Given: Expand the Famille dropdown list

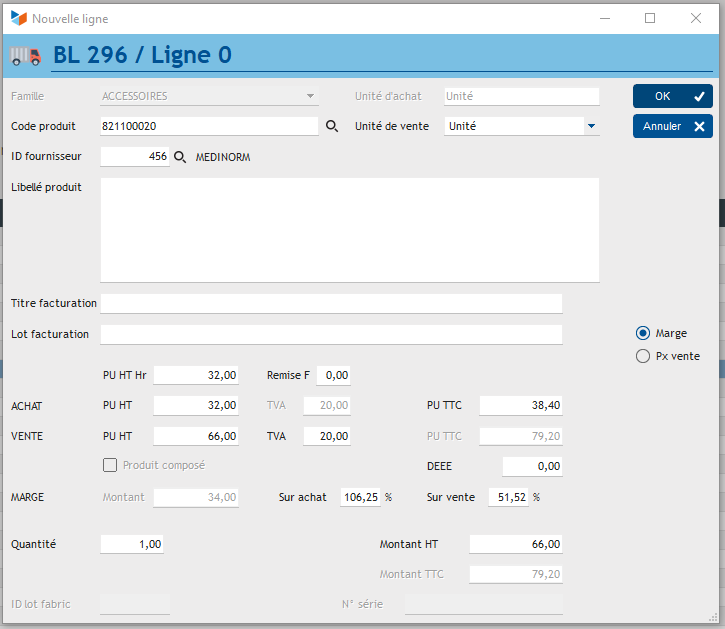Looking at the screenshot, I should point(310,97).
